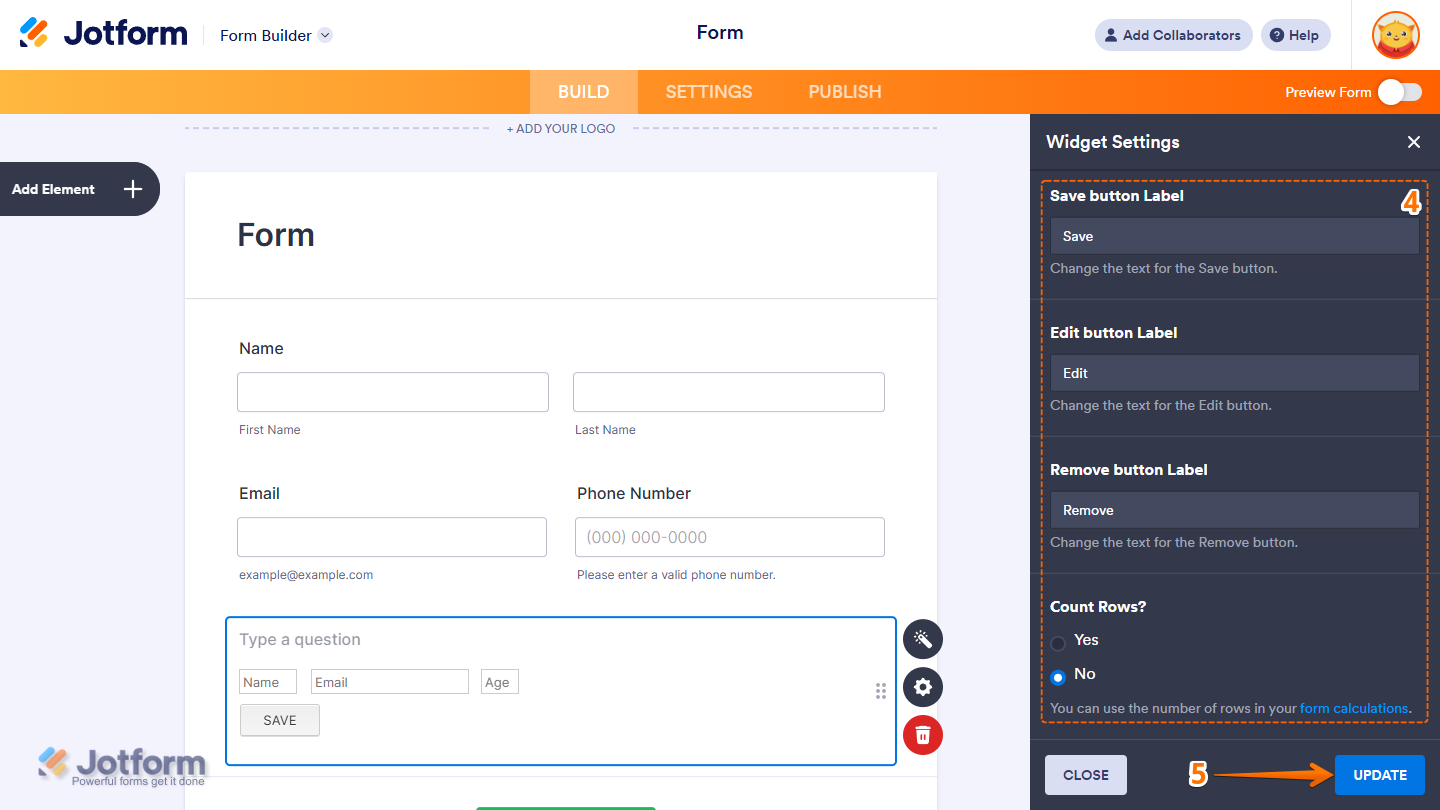Expand the Form Builder dropdown
Screen dimensions: 1440x810
coord(324,35)
